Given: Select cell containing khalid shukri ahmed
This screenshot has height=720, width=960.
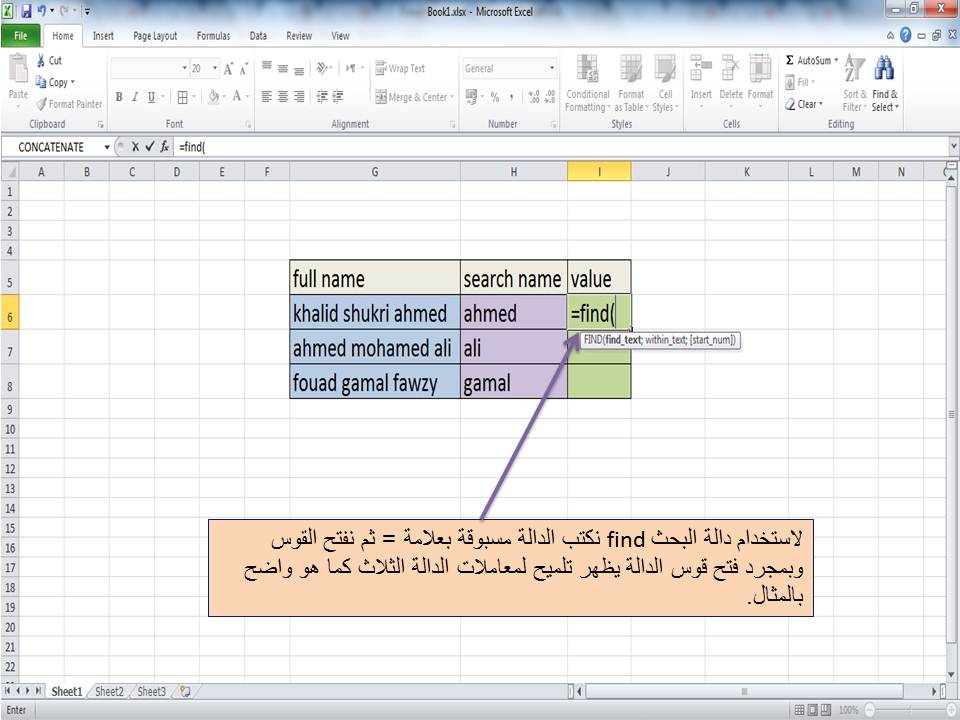Looking at the screenshot, I should [x=375, y=313].
